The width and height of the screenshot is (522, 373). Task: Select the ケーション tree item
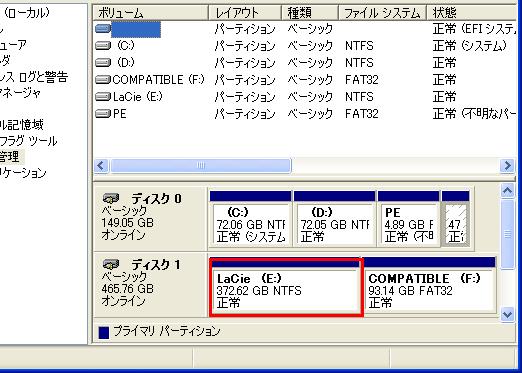point(23,173)
